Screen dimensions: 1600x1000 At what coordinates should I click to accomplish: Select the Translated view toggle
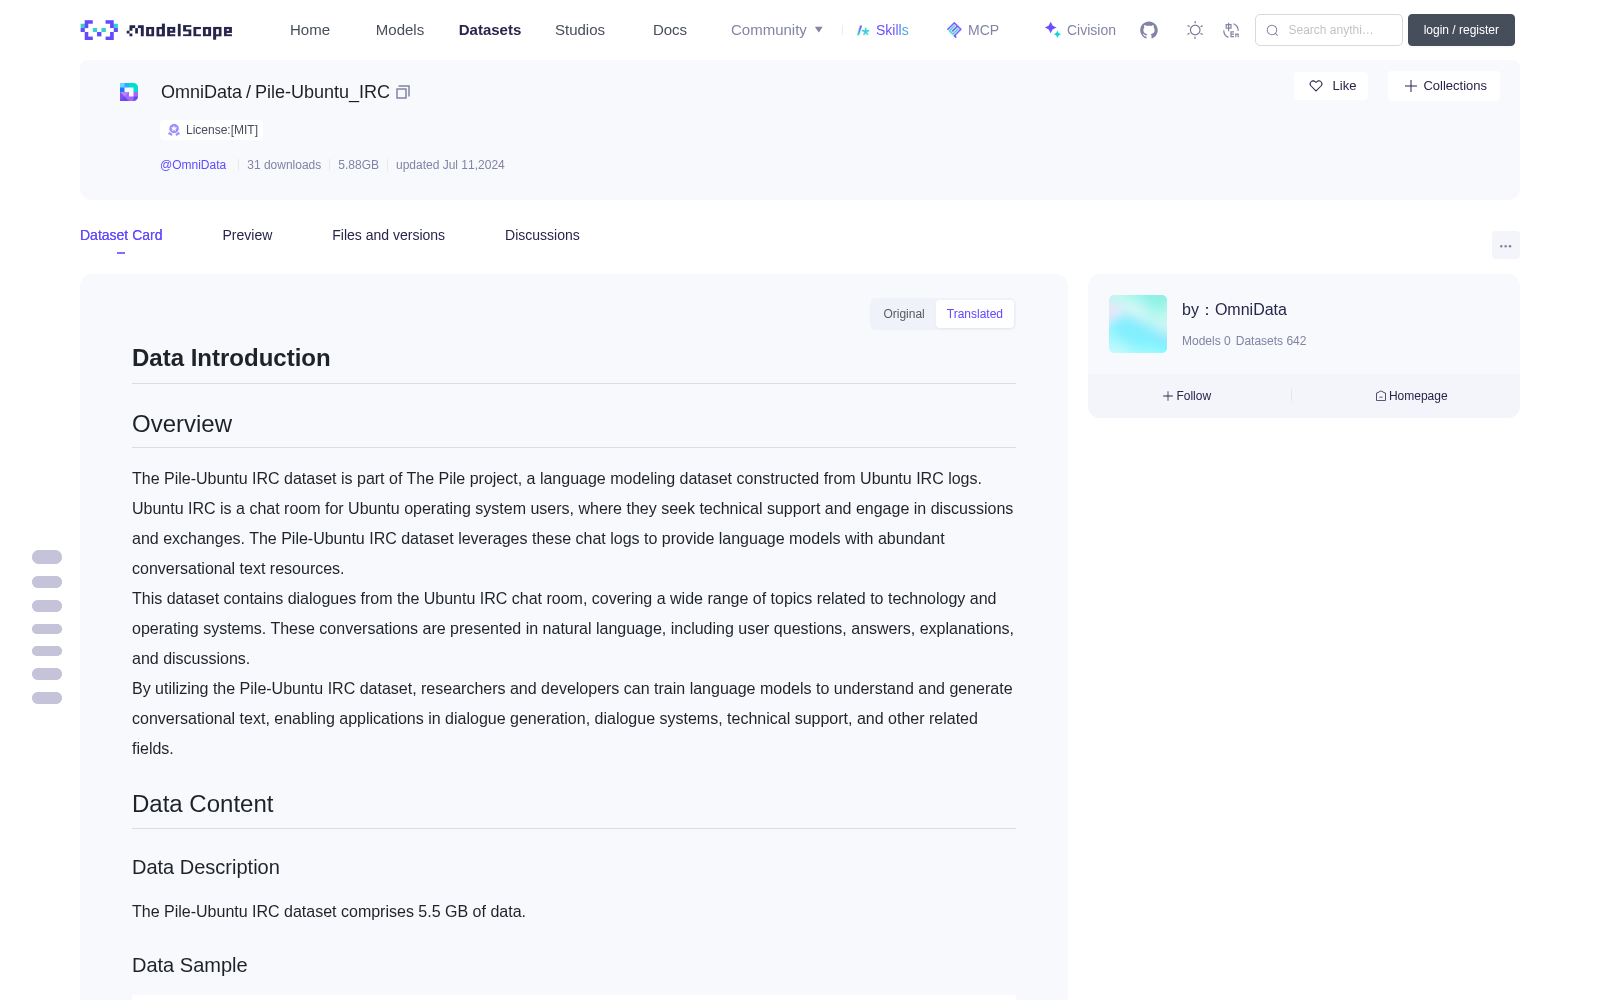point(974,314)
